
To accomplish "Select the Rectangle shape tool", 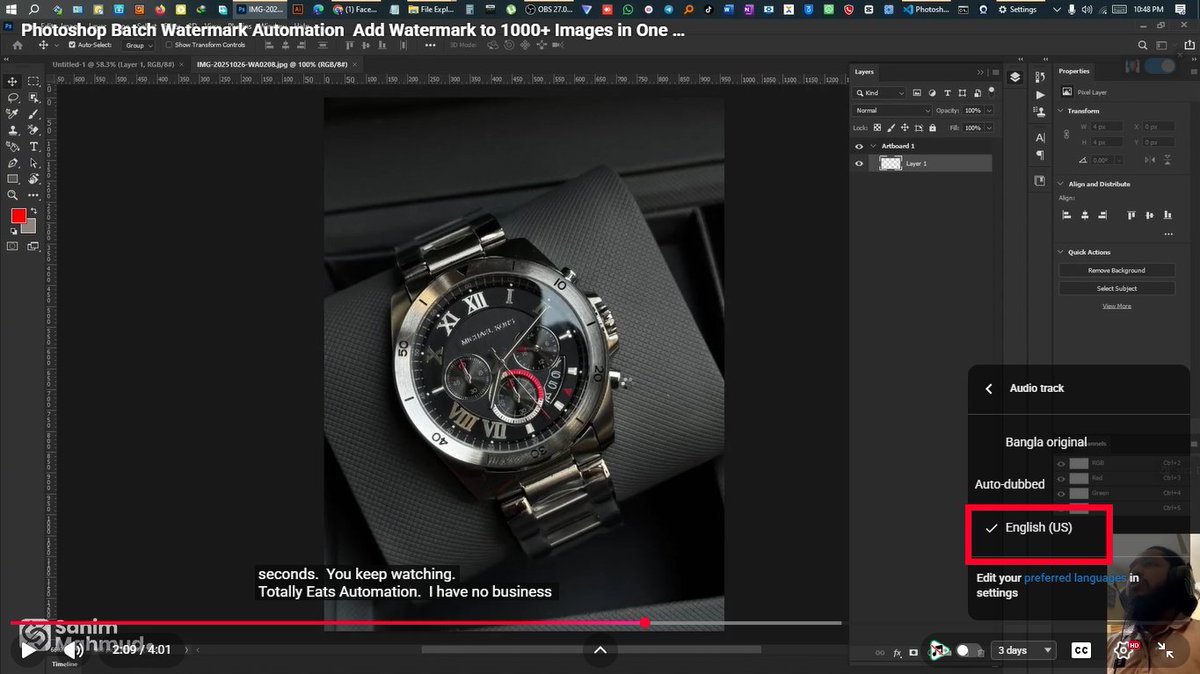I will (12, 178).
